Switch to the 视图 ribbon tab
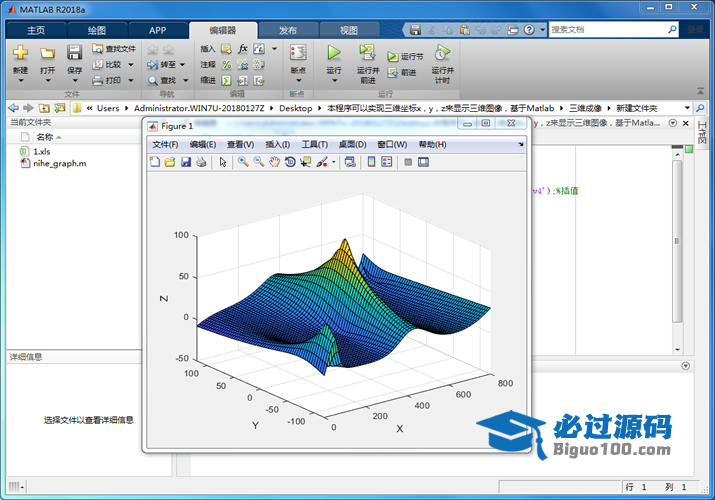The image size is (715, 500). point(349,30)
